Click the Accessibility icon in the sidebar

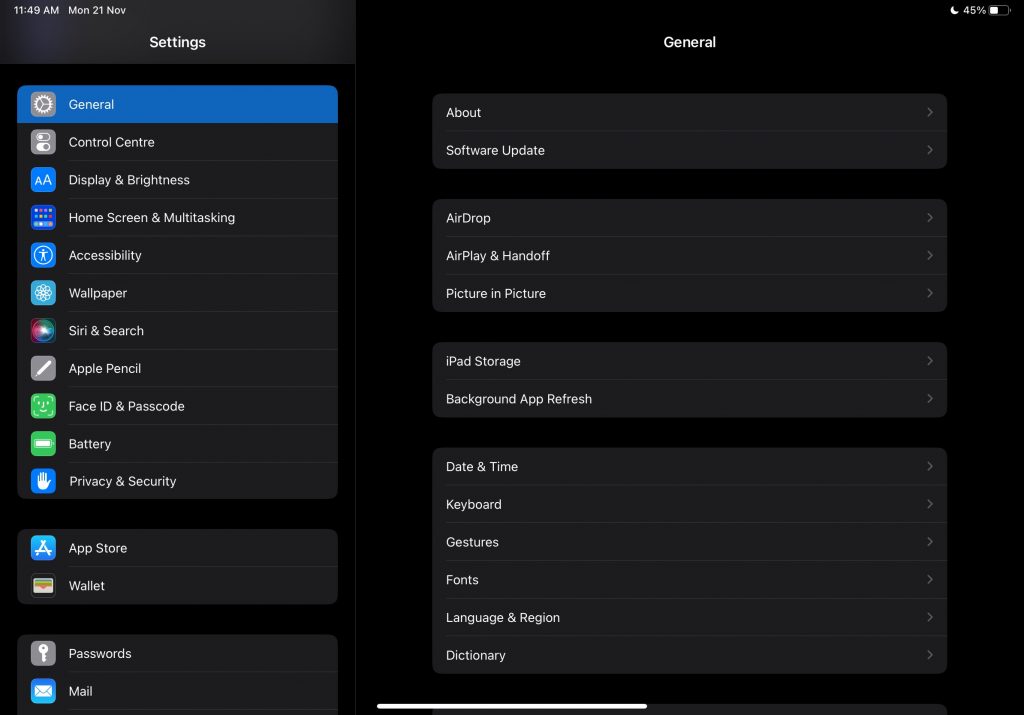tap(43, 255)
